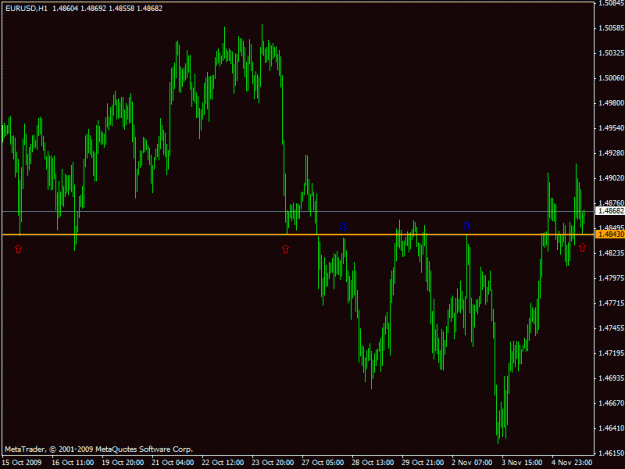Click the 21 Oct 04:00 time label
This screenshot has width=625, height=469.
click(x=173, y=463)
